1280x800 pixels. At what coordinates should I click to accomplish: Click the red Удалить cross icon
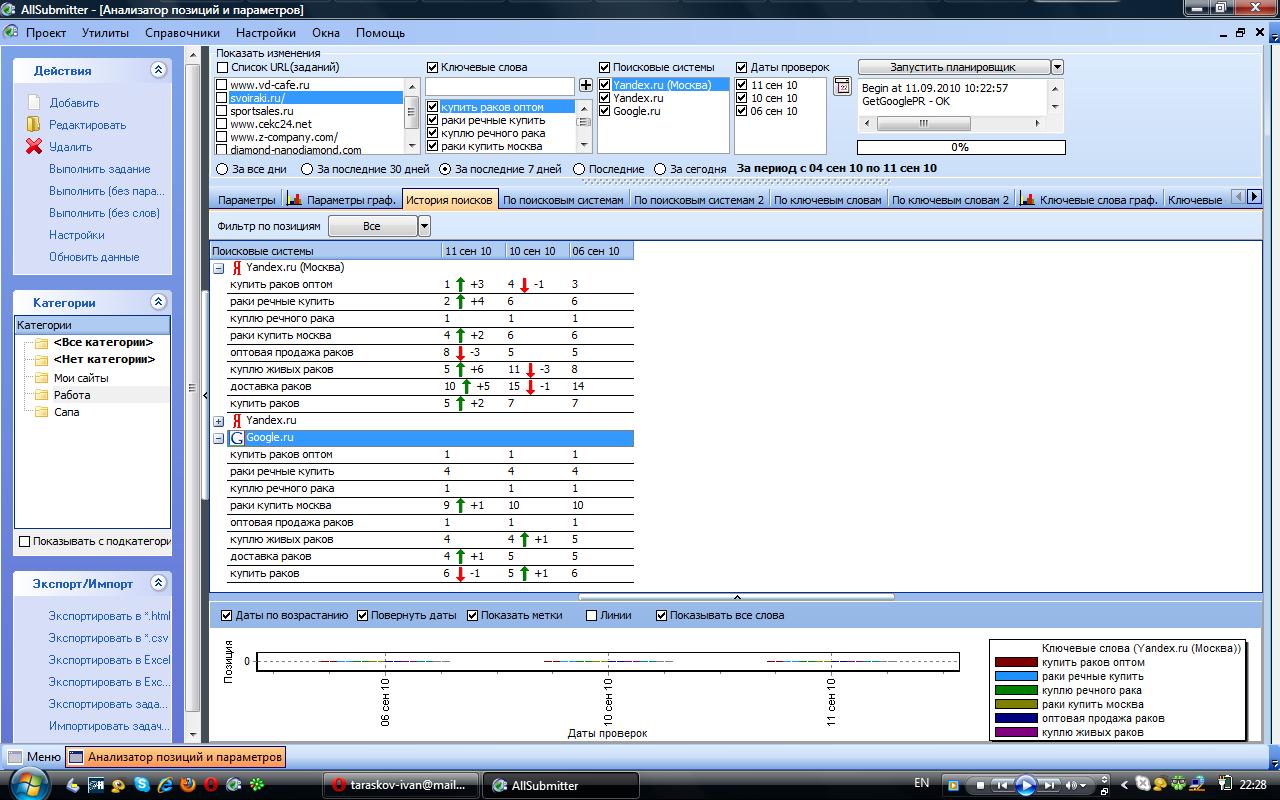click(x=34, y=147)
